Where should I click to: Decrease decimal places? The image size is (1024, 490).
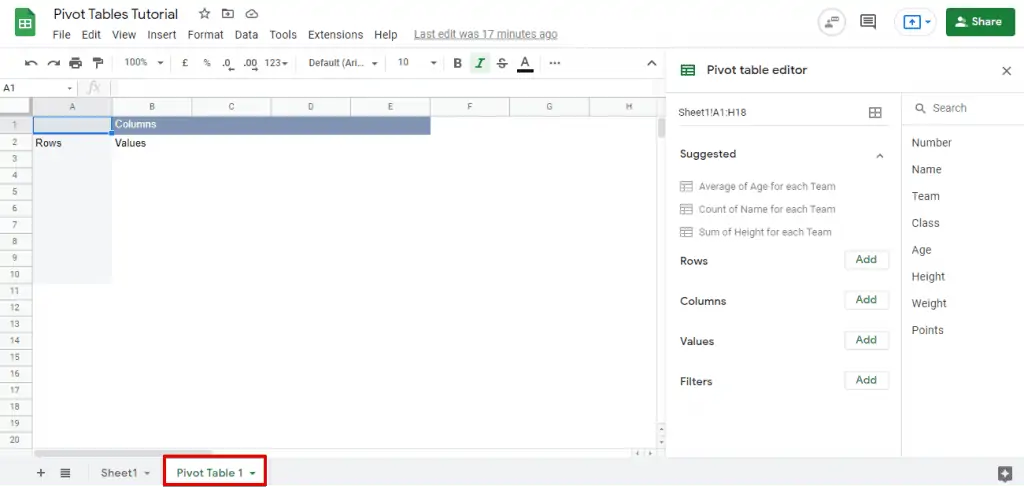coord(227,63)
